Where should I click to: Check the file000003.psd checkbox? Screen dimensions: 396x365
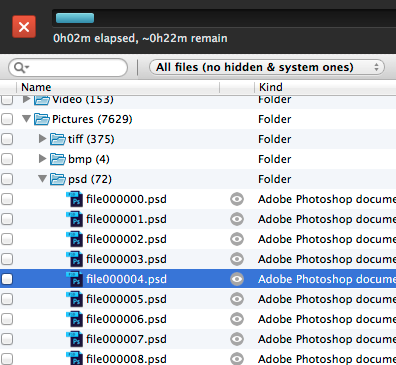click(x=7, y=259)
